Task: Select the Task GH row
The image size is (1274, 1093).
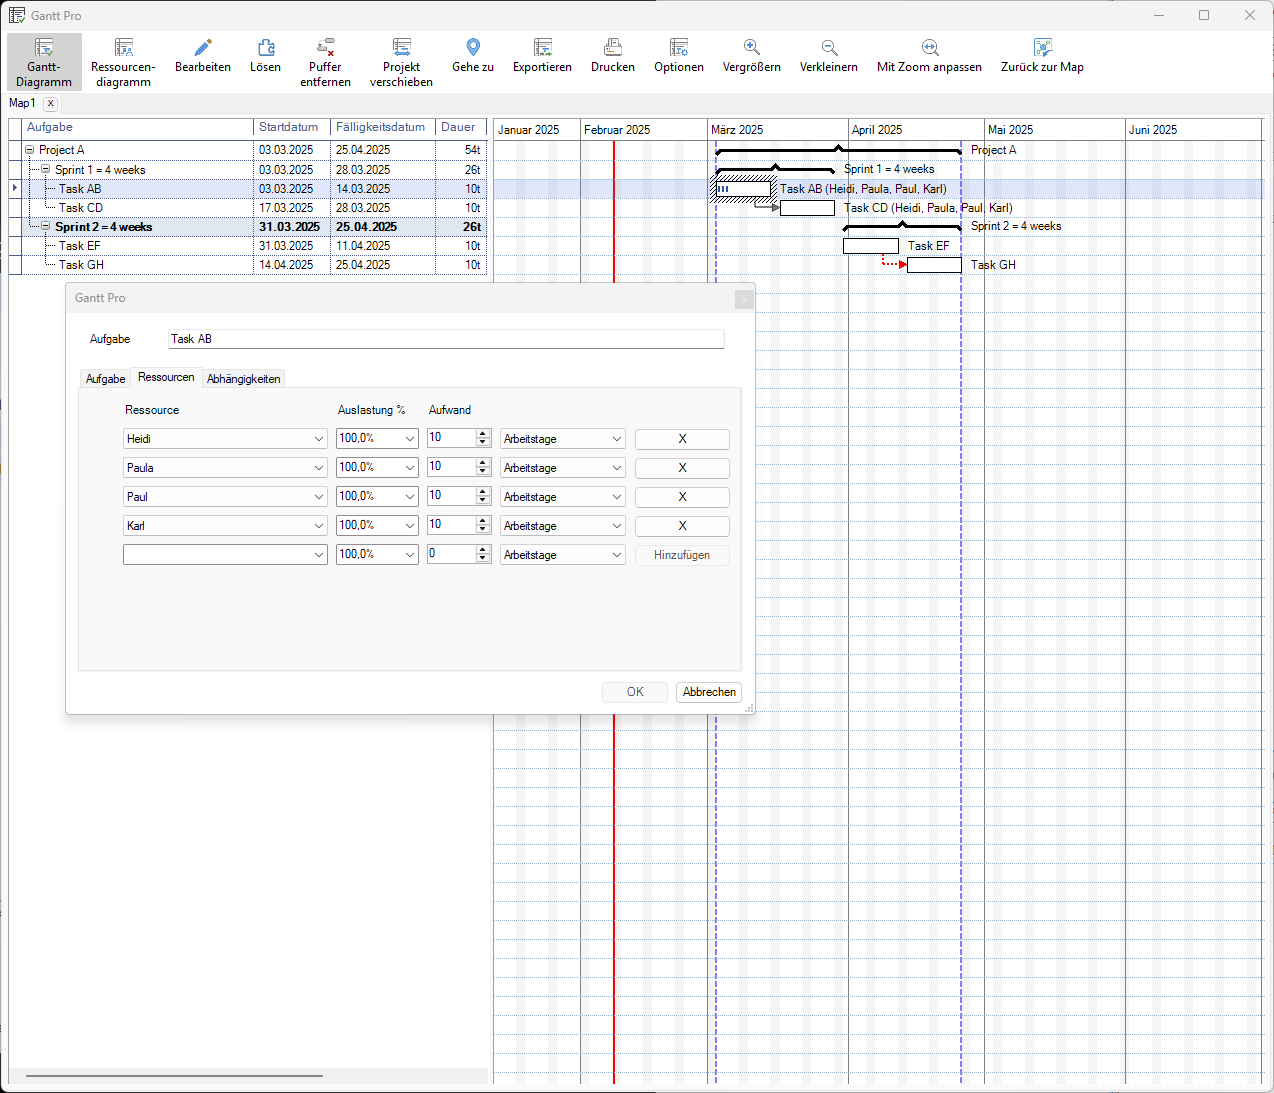Action: (x=248, y=265)
